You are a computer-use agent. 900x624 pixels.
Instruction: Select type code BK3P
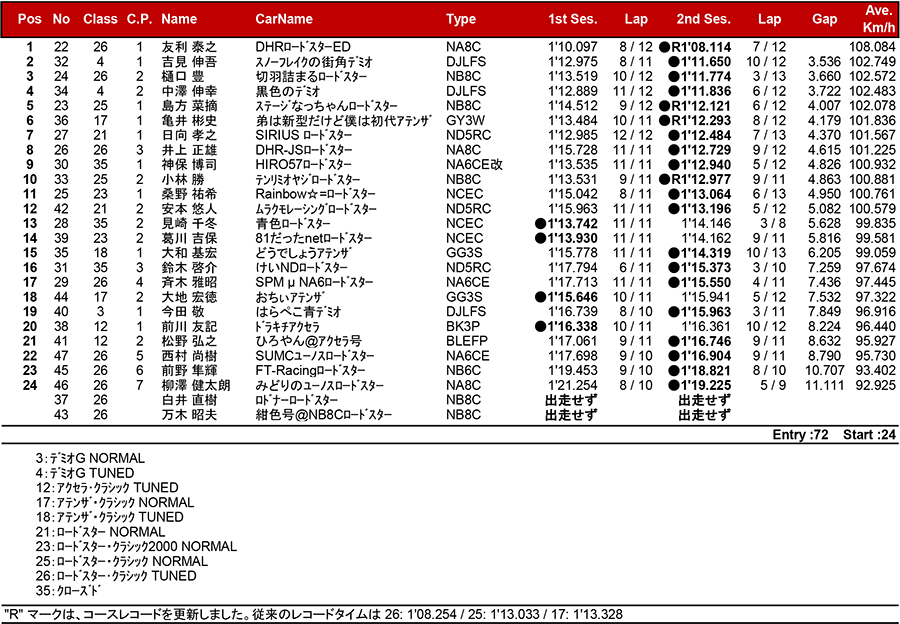[x=463, y=327]
